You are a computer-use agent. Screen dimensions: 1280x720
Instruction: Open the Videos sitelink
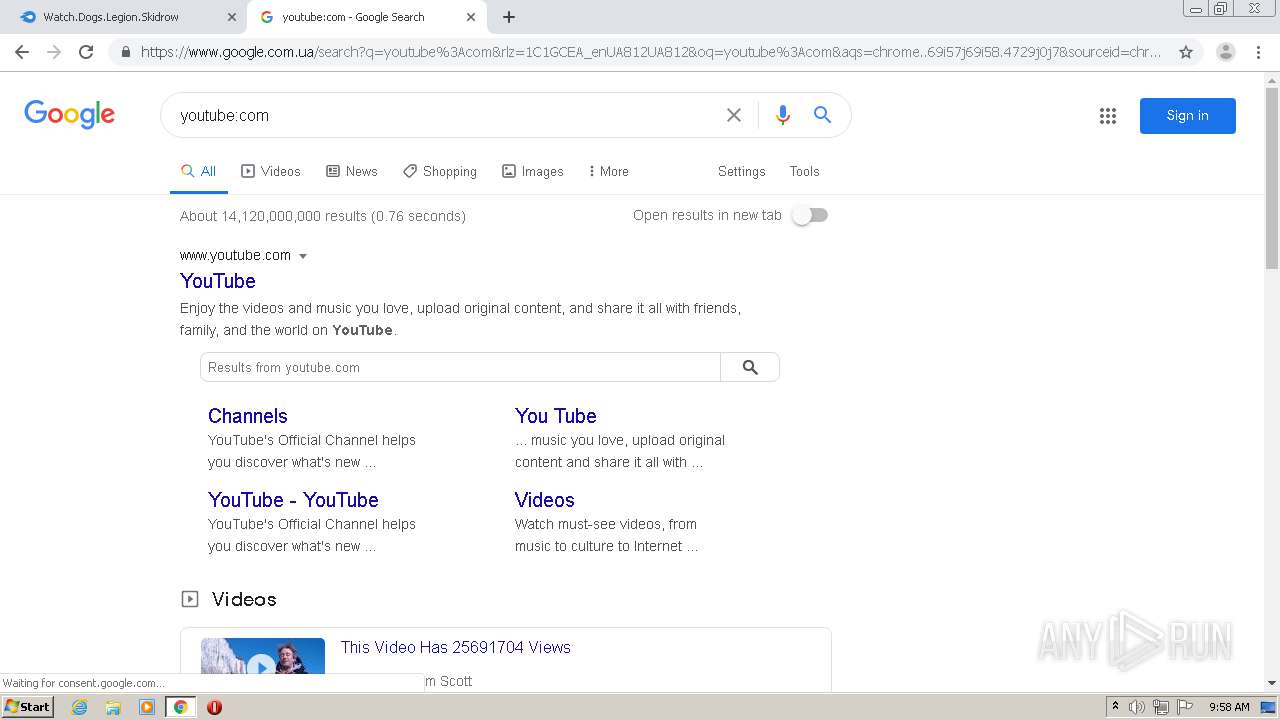pos(545,500)
